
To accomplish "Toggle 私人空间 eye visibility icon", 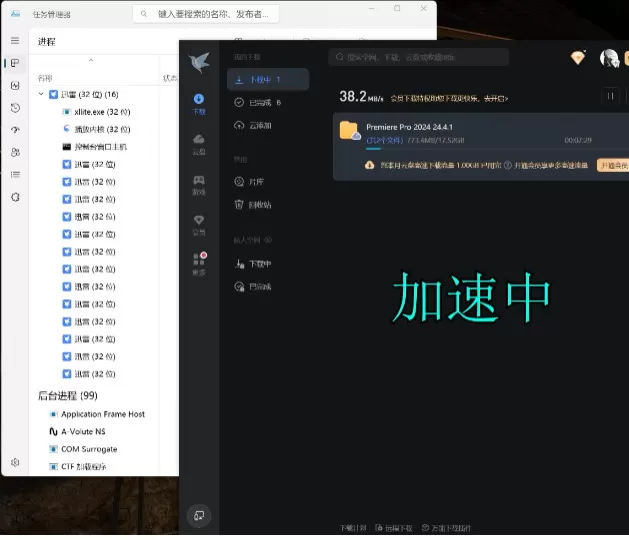I will coord(268,240).
